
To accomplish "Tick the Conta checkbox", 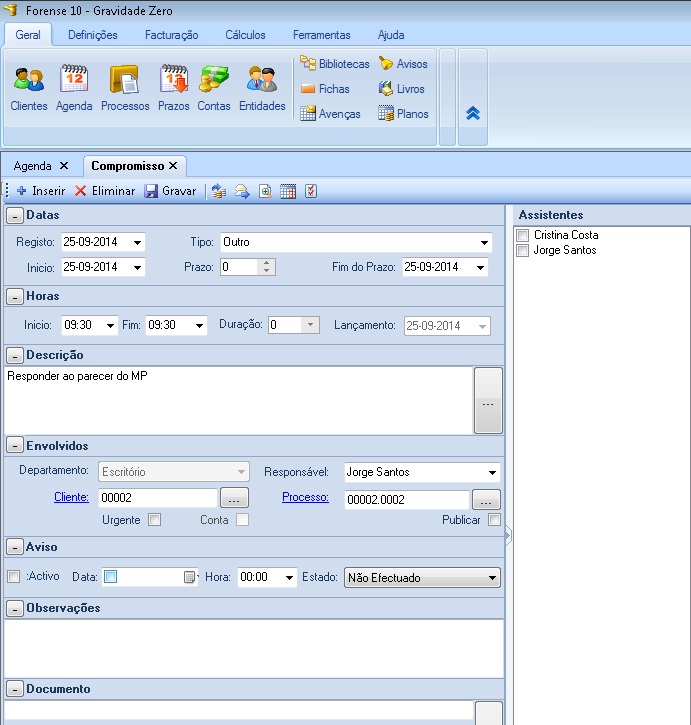I will click(x=242, y=520).
